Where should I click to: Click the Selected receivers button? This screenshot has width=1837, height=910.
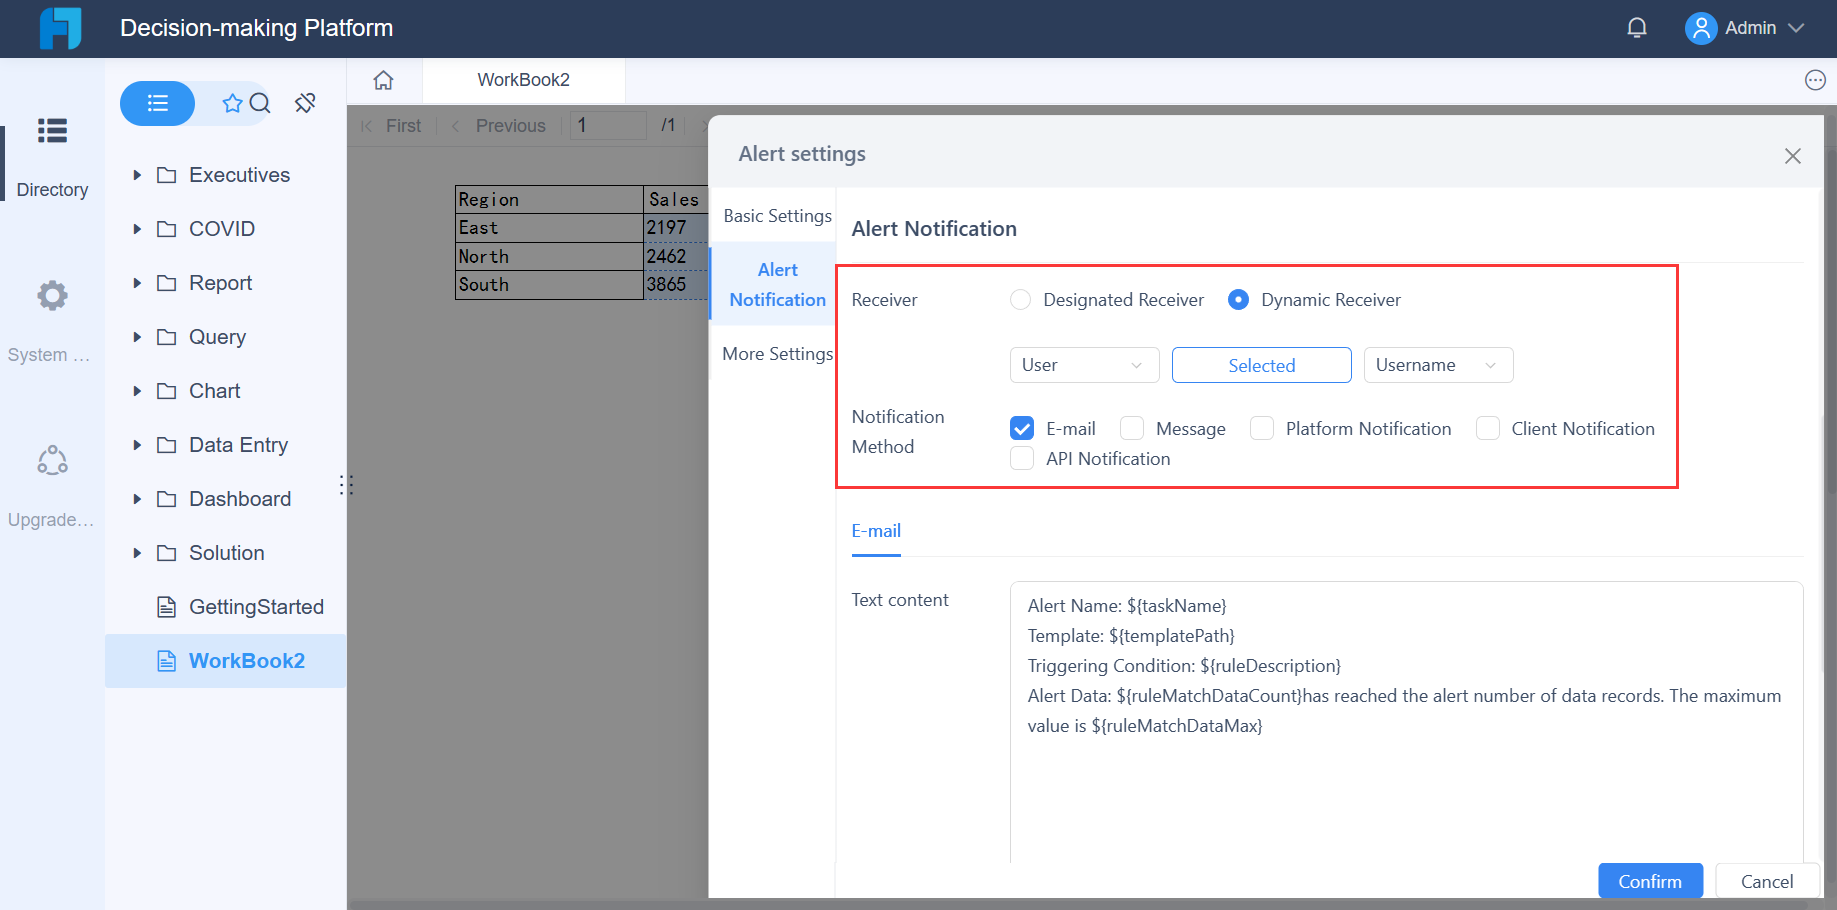tap(1261, 365)
